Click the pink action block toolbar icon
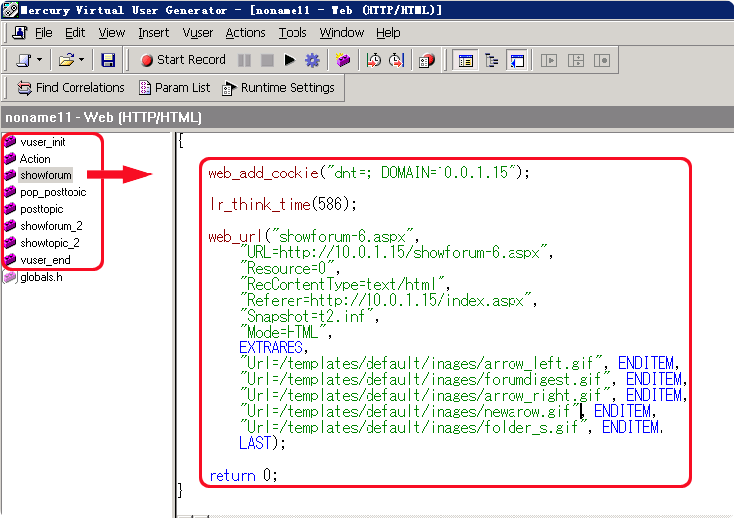734x518 pixels. point(343,60)
